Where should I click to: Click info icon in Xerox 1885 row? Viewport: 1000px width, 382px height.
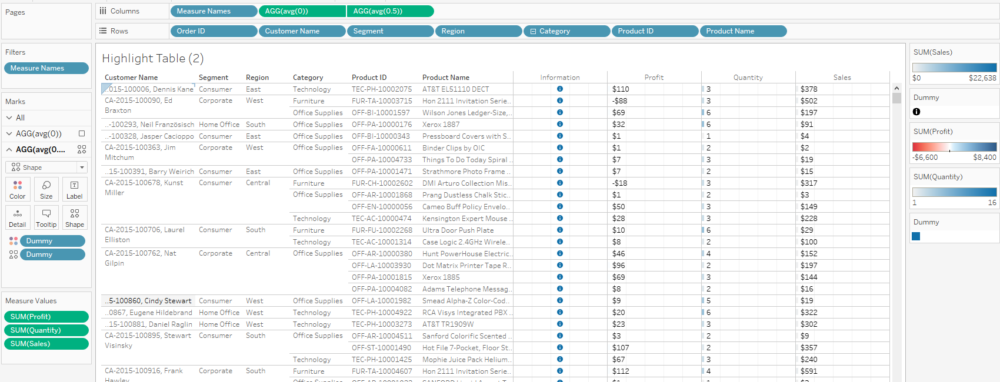click(x=560, y=277)
